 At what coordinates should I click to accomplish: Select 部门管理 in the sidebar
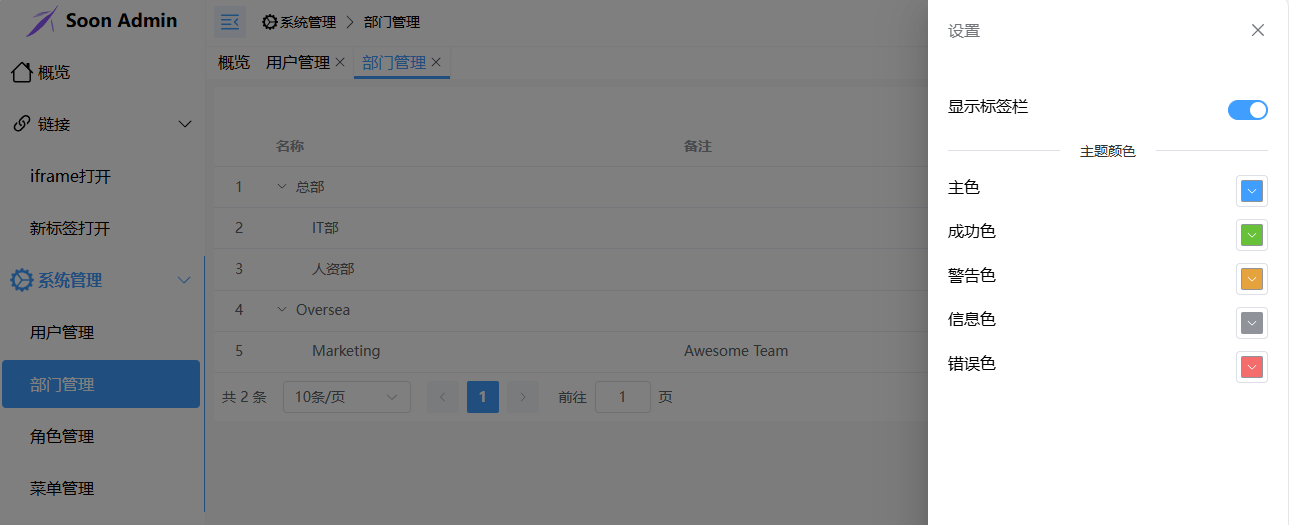[x=101, y=384]
